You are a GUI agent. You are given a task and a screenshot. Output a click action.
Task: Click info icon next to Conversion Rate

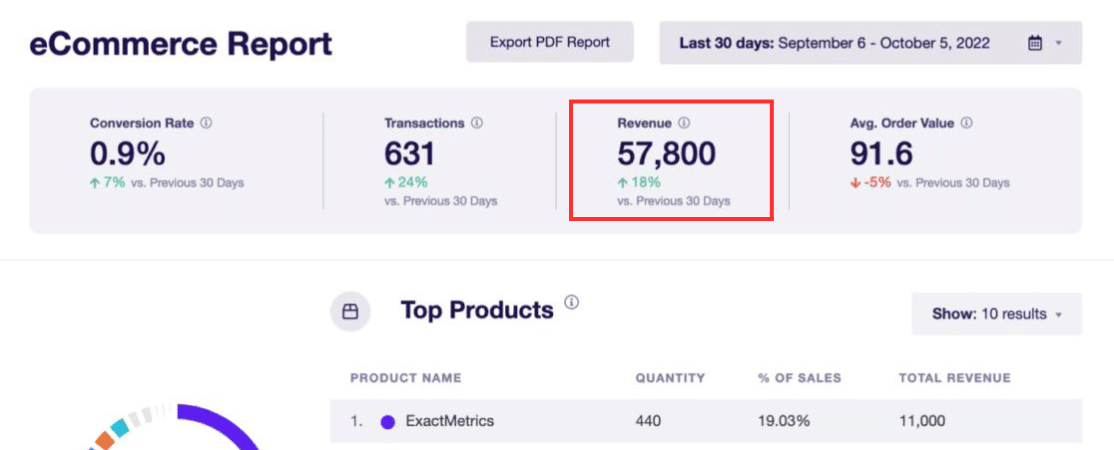[x=206, y=122]
